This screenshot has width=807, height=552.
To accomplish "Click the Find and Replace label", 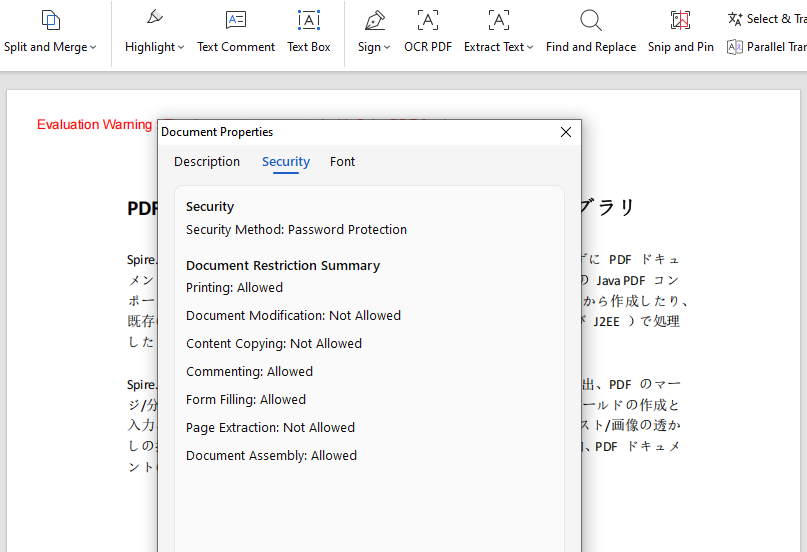I will [x=591, y=47].
